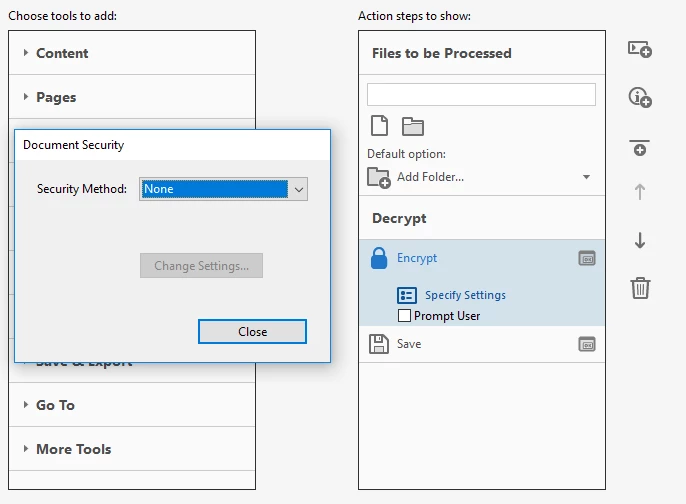Screen dimensions: 686x504
Task: Click the Specify Settings link
Action: coord(465,295)
